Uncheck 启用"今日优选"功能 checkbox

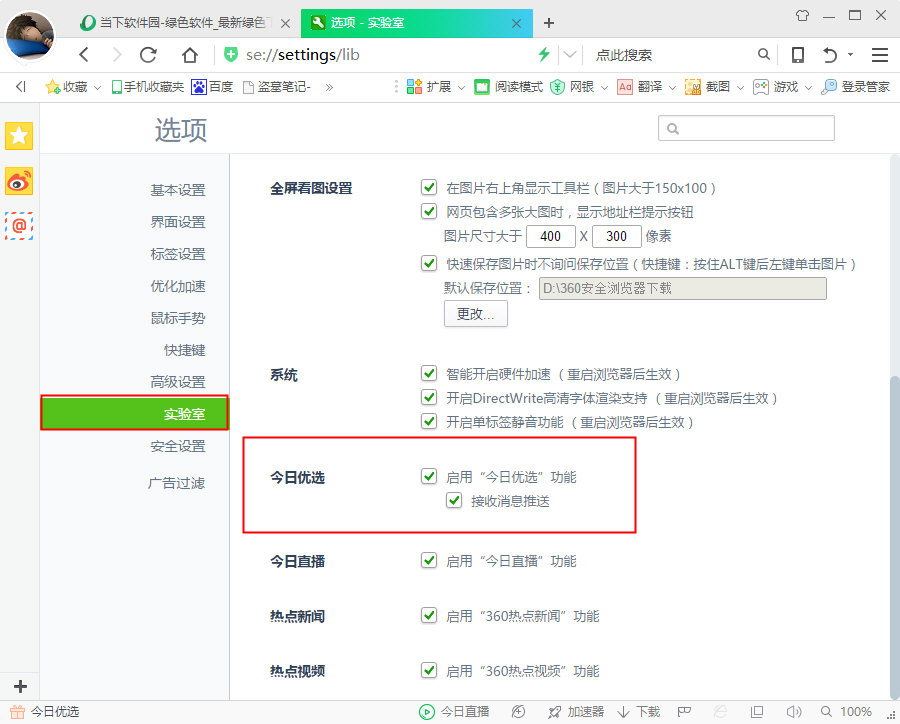pyautogui.click(x=429, y=477)
